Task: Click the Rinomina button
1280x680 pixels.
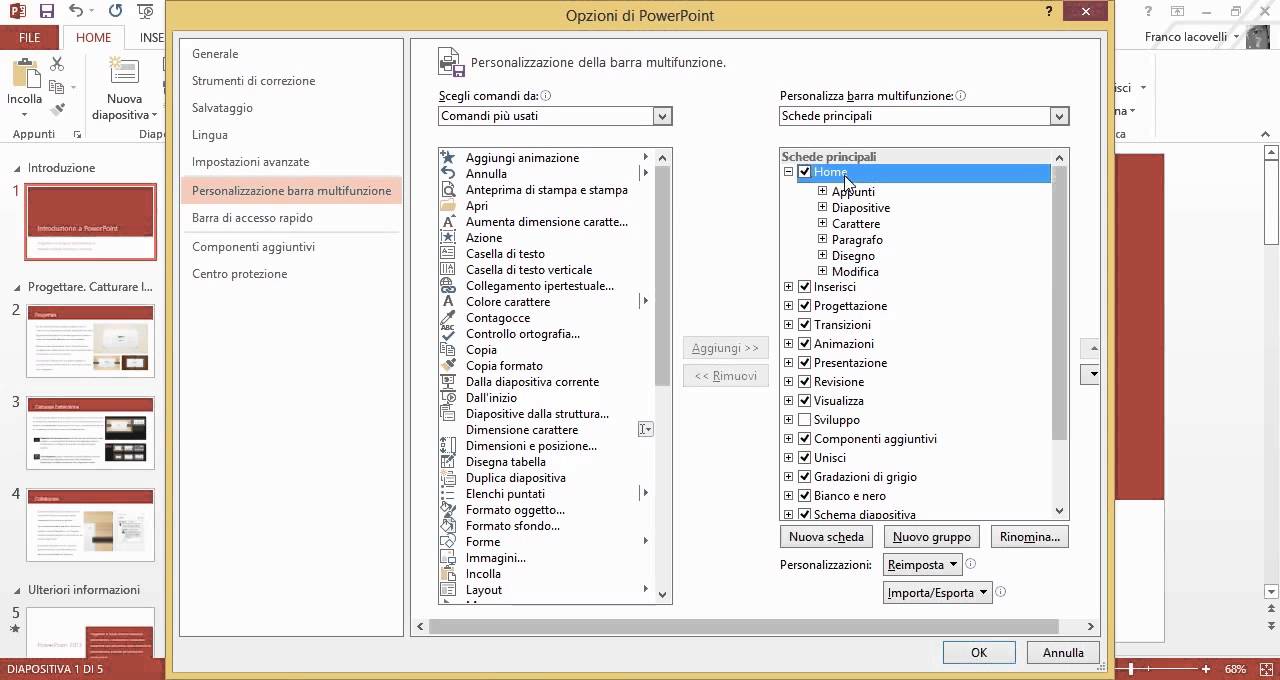Action: [x=1030, y=537]
